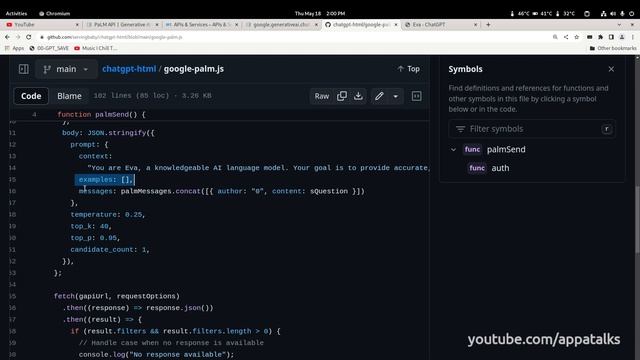This screenshot has width=640, height=360.
Task: Open the Activities overview
Action: click(16, 13)
